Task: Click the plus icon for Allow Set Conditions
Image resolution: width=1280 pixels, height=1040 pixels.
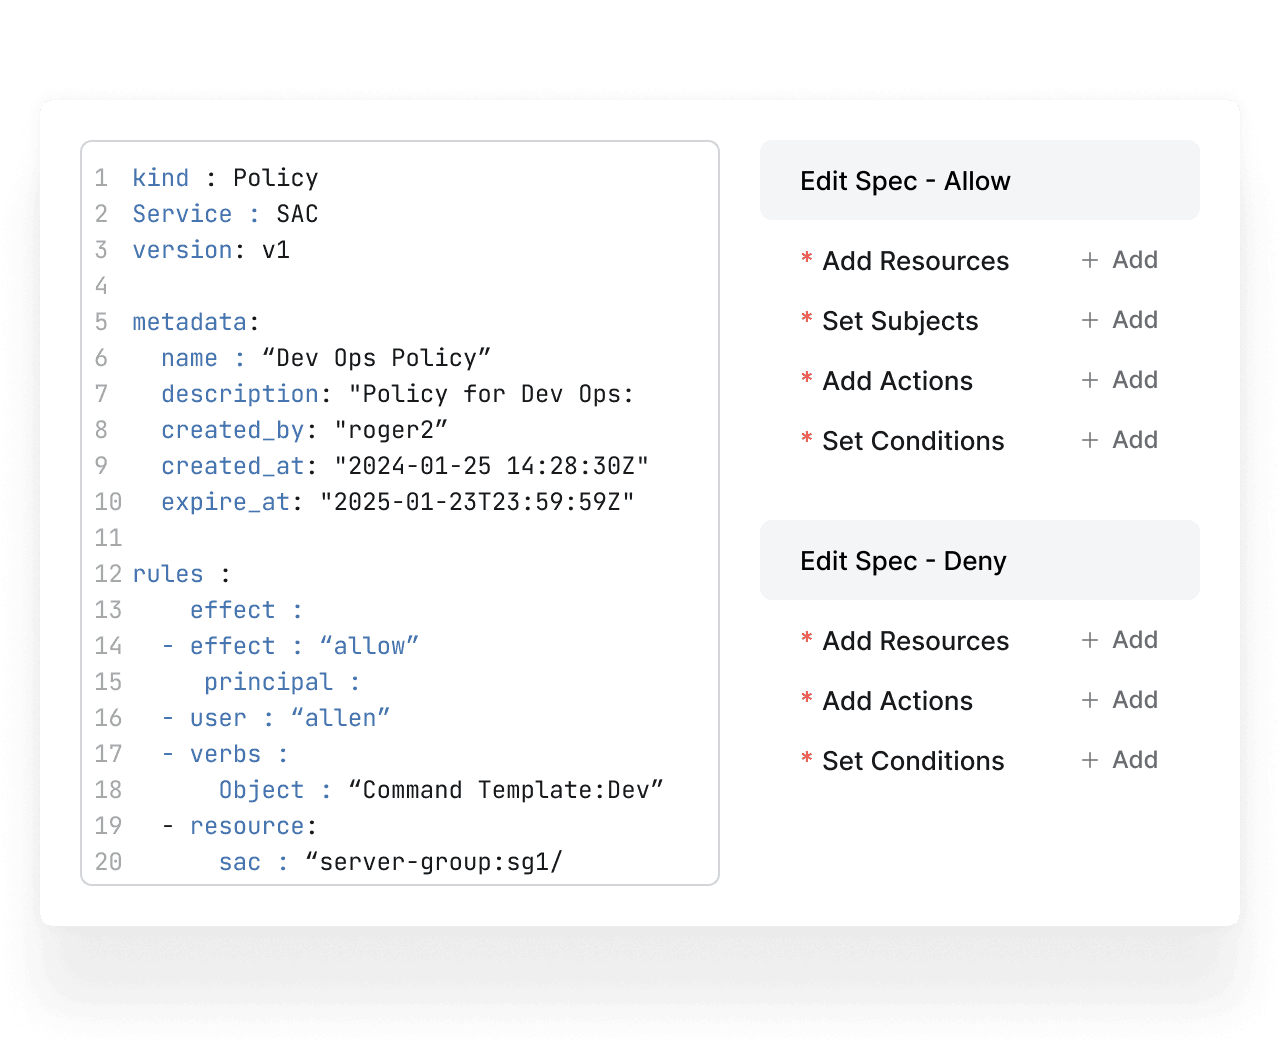Action: [1090, 440]
